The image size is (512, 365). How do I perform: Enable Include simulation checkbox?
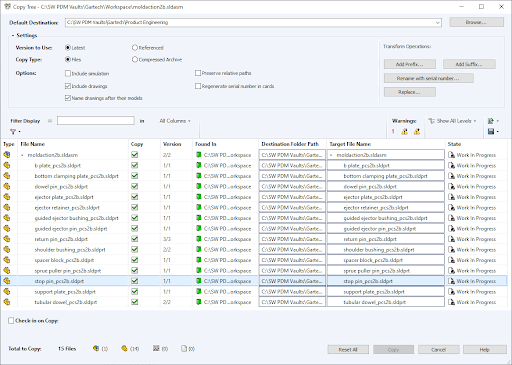pyautogui.click(x=68, y=73)
